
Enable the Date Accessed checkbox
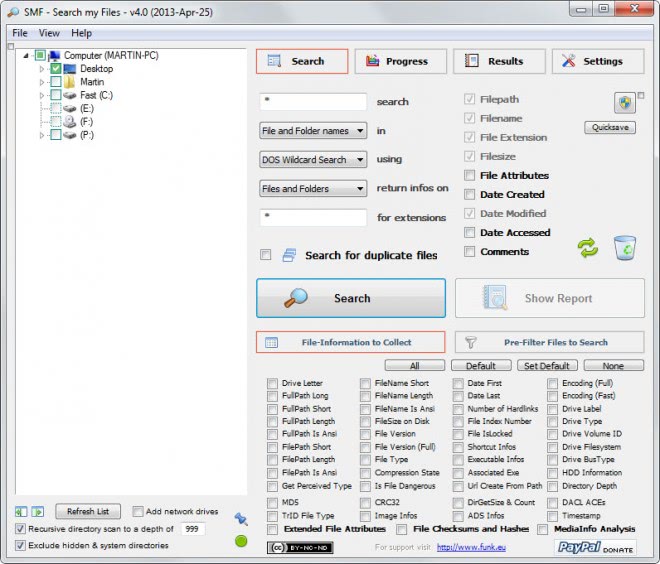pyautogui.click(x=469, y=232)
